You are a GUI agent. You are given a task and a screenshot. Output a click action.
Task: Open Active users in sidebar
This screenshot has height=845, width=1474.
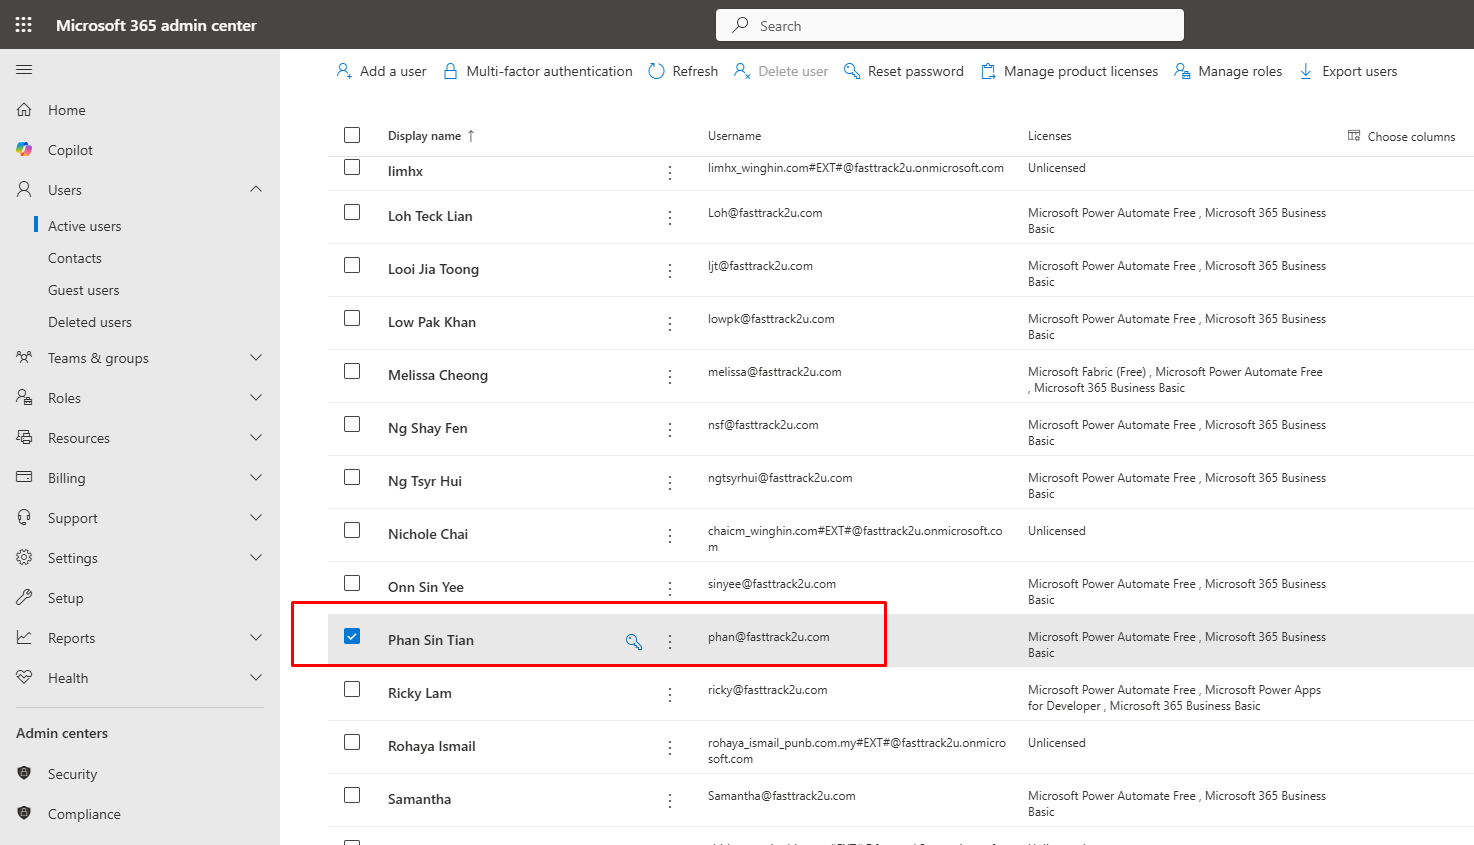click(x=85, y=226)
